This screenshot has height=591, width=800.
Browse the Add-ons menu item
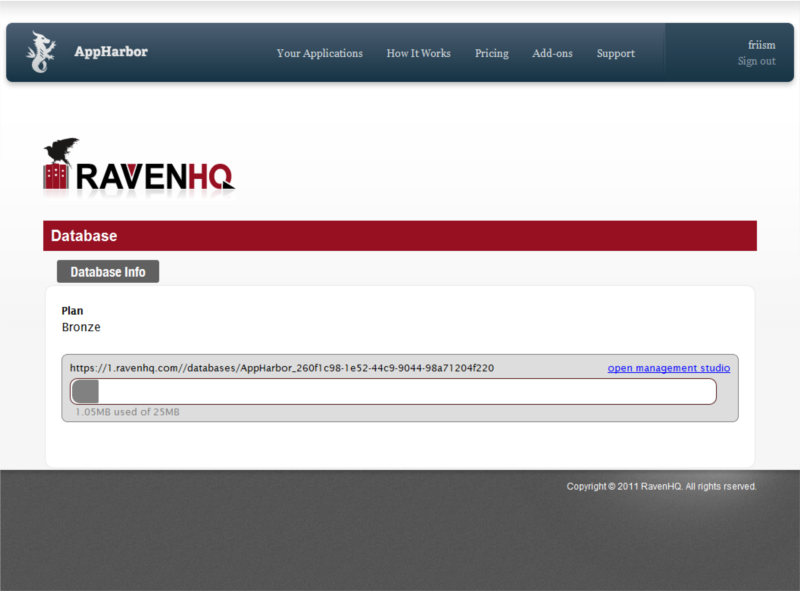click(x=553, y=53)
